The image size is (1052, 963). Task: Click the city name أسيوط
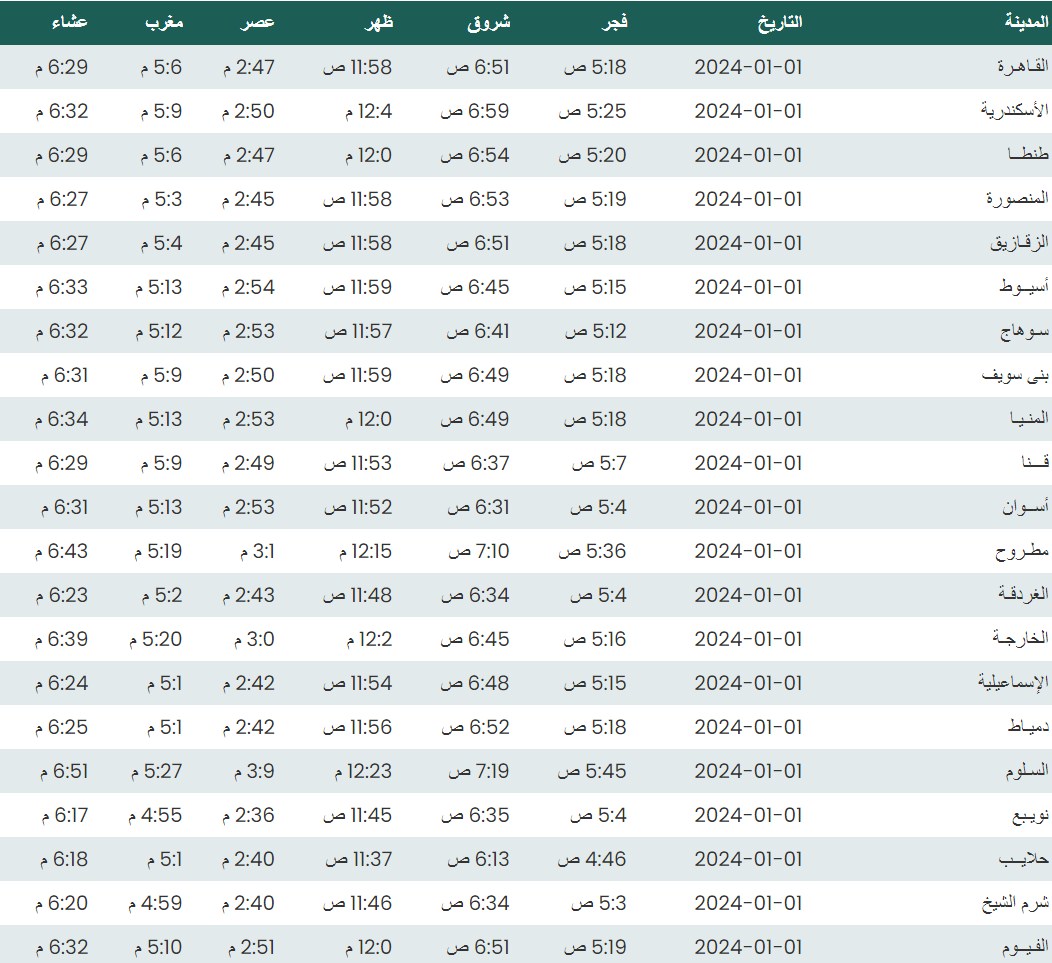pos(1024,287)
